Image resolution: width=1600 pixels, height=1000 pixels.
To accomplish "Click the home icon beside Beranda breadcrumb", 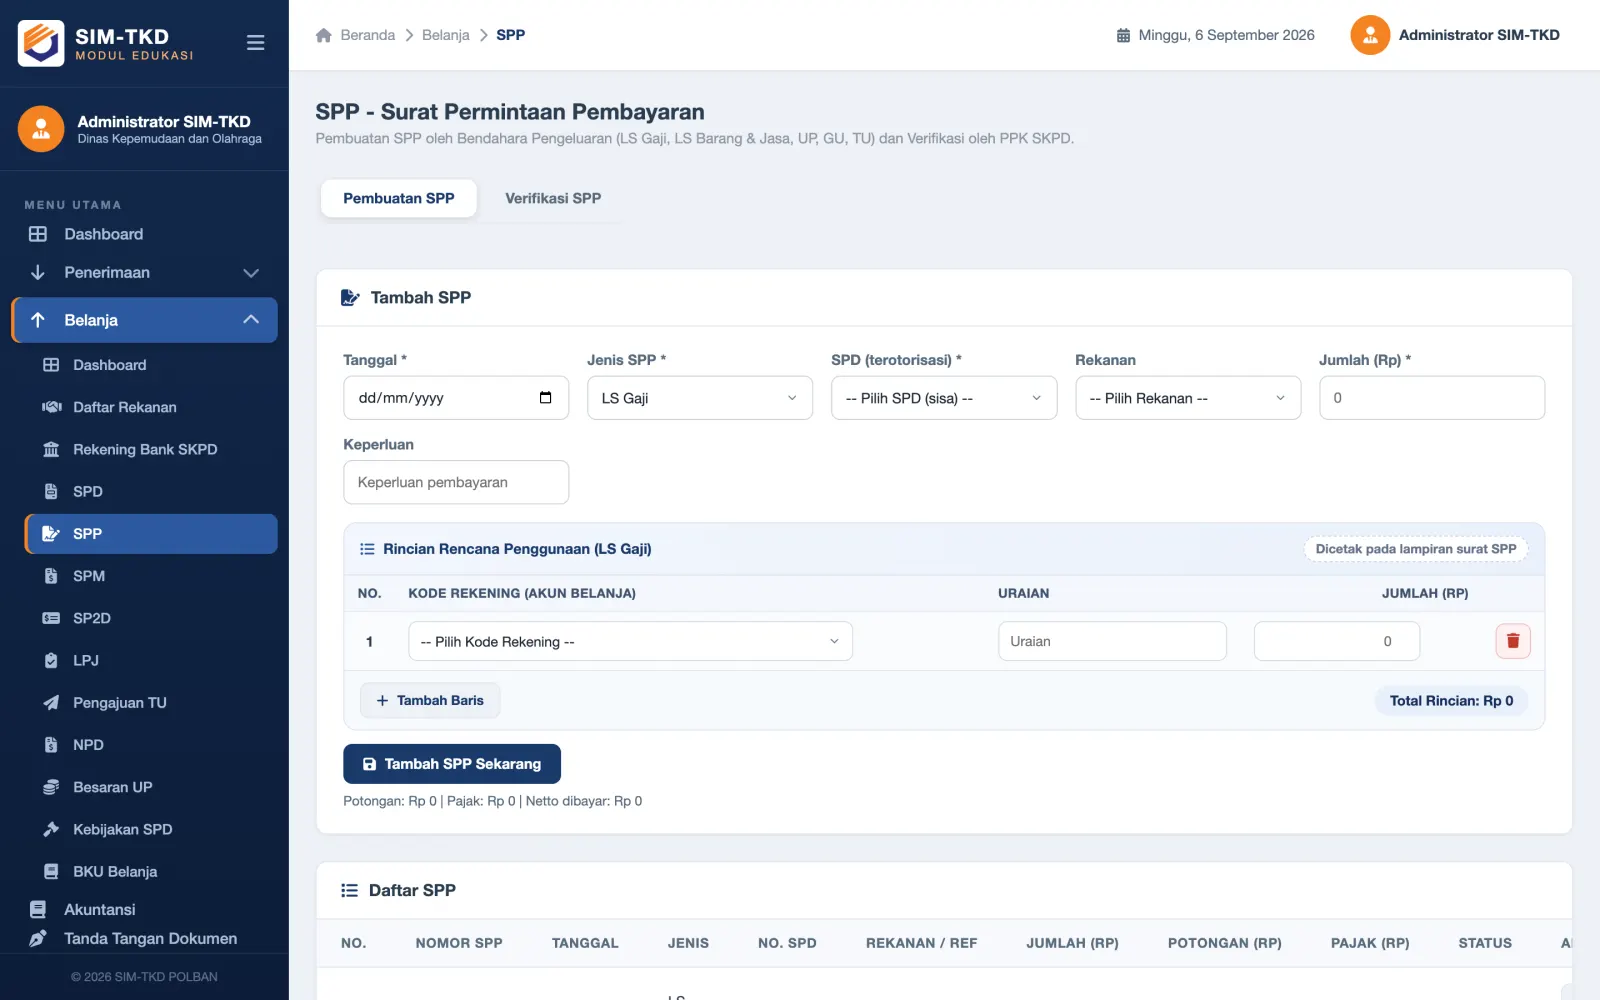I will click(323, 35).
